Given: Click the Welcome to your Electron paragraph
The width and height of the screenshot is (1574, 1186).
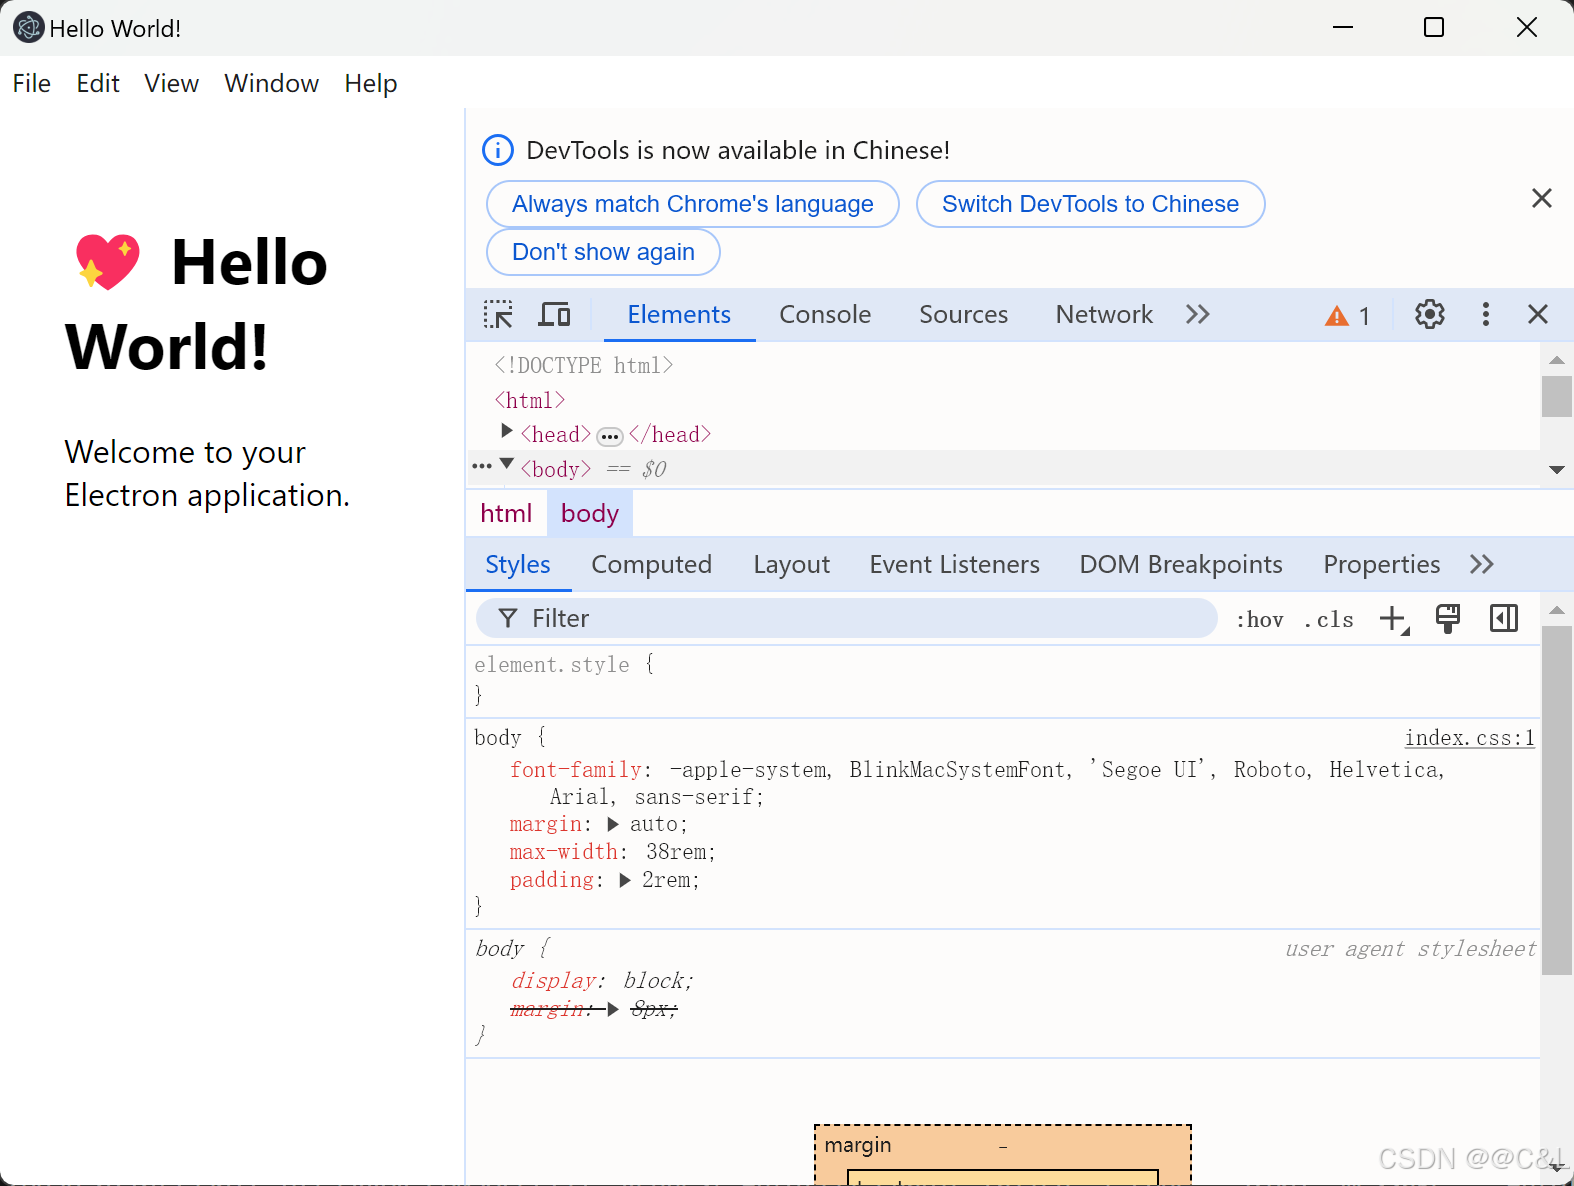Looking at the screenshot, I should pyautogui.click(x=207, y=474).
